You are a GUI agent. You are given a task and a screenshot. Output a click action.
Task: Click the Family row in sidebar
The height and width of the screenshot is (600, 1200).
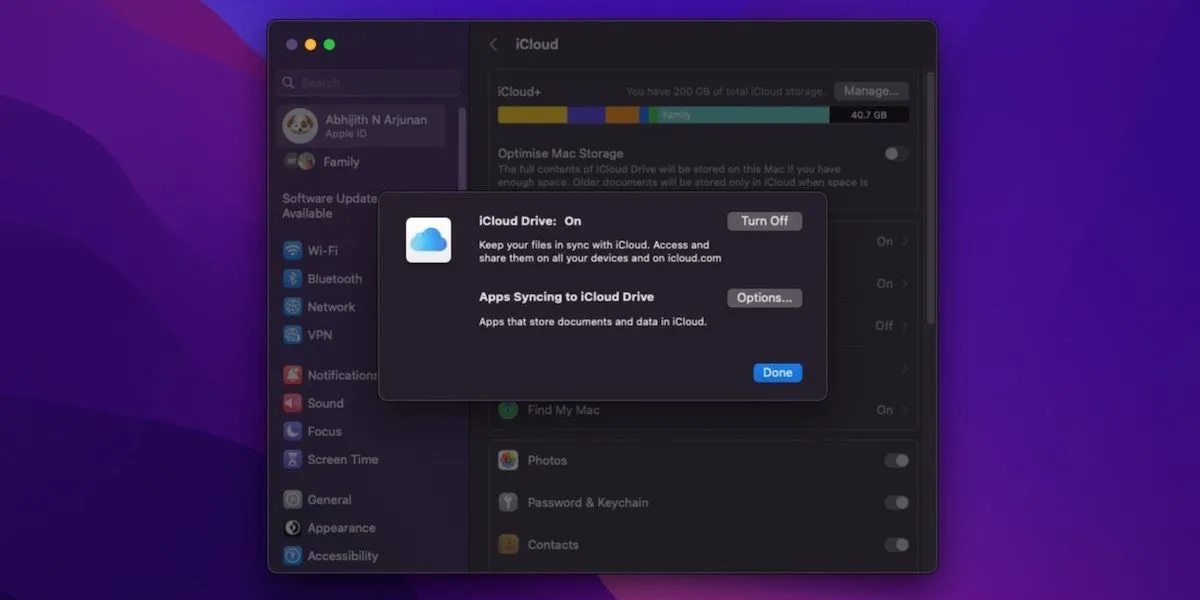(363, 161)
